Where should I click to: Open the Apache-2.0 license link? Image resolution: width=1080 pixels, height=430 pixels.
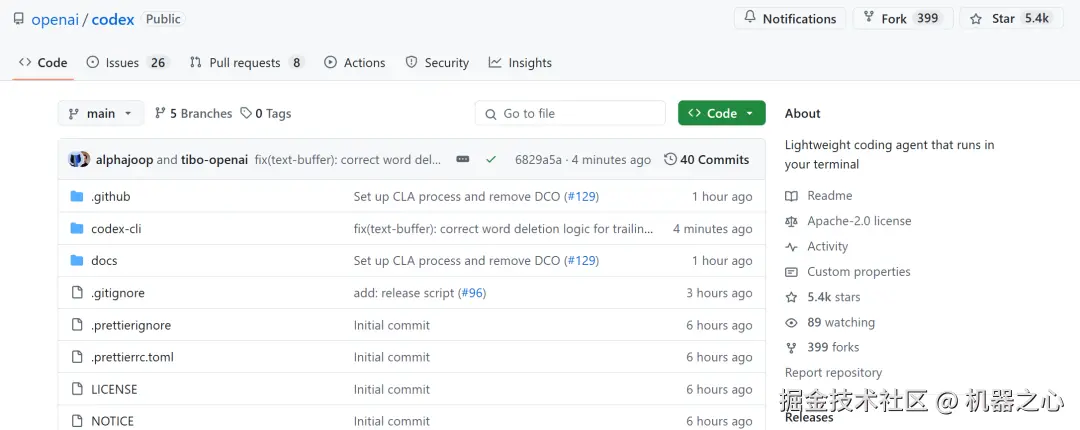click(x=859, y=221)
